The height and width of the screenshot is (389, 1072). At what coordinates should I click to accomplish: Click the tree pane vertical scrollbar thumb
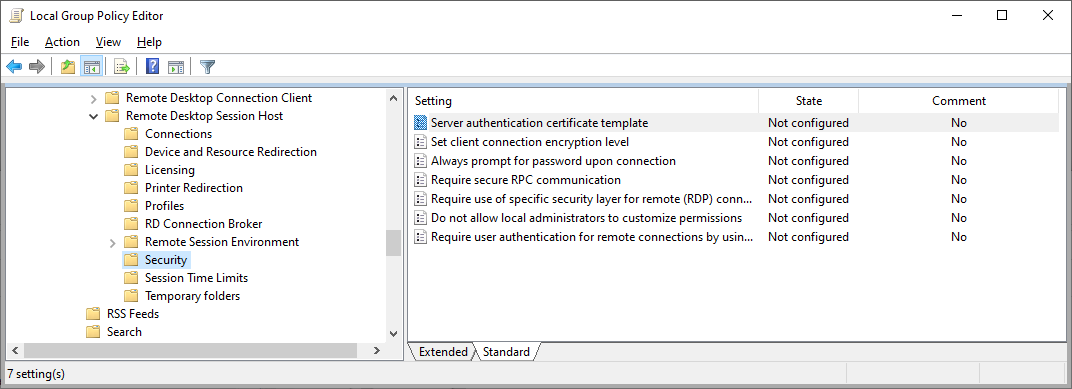click(393, 243)
